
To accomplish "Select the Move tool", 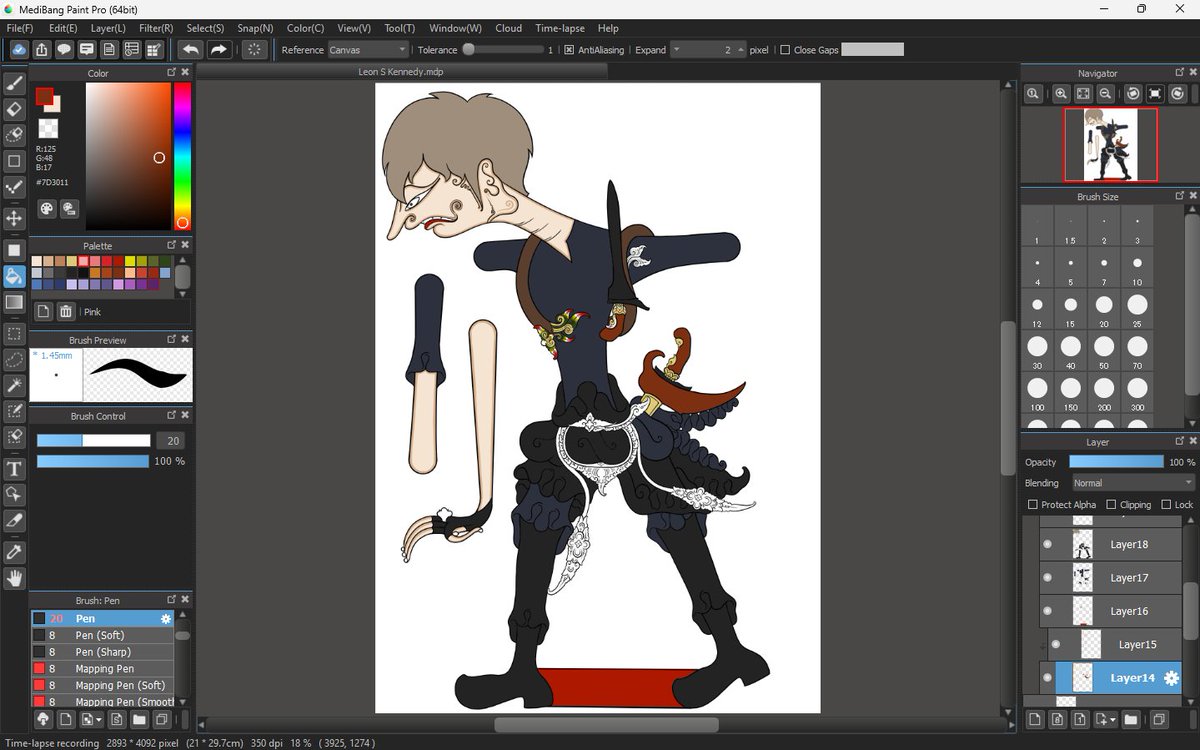I will tap(14, 218).
